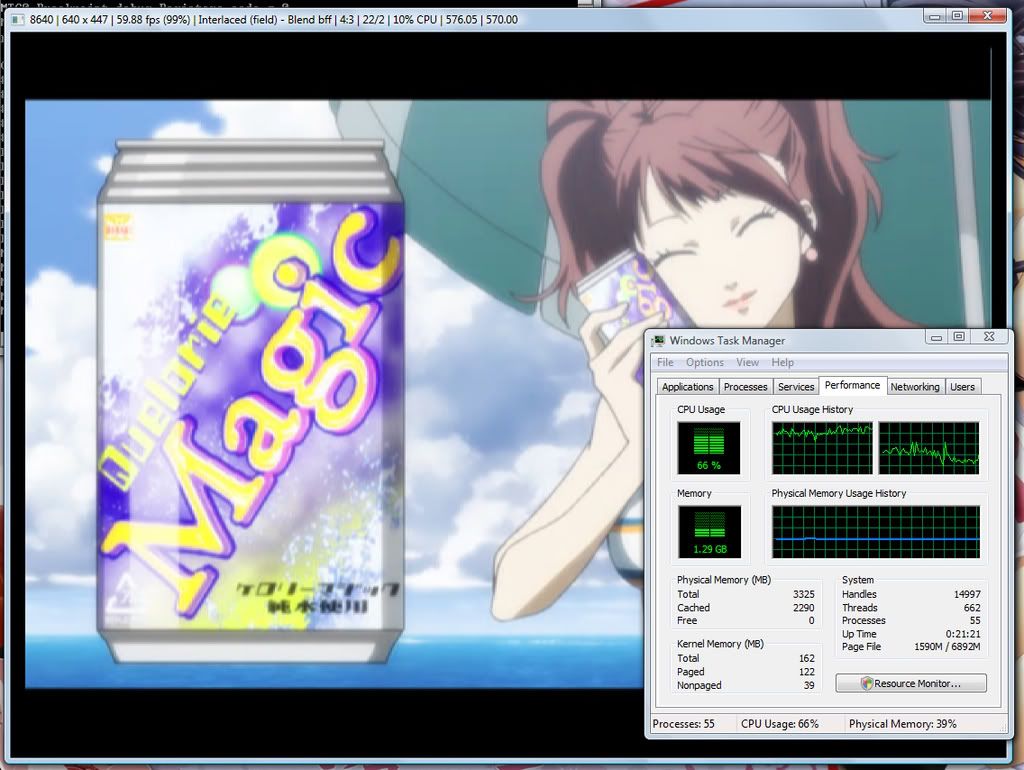Maximize the Windows Task Manager window
Image resolution: width=1024 pixels, height=770 pixels.
[x=959, y=338]
